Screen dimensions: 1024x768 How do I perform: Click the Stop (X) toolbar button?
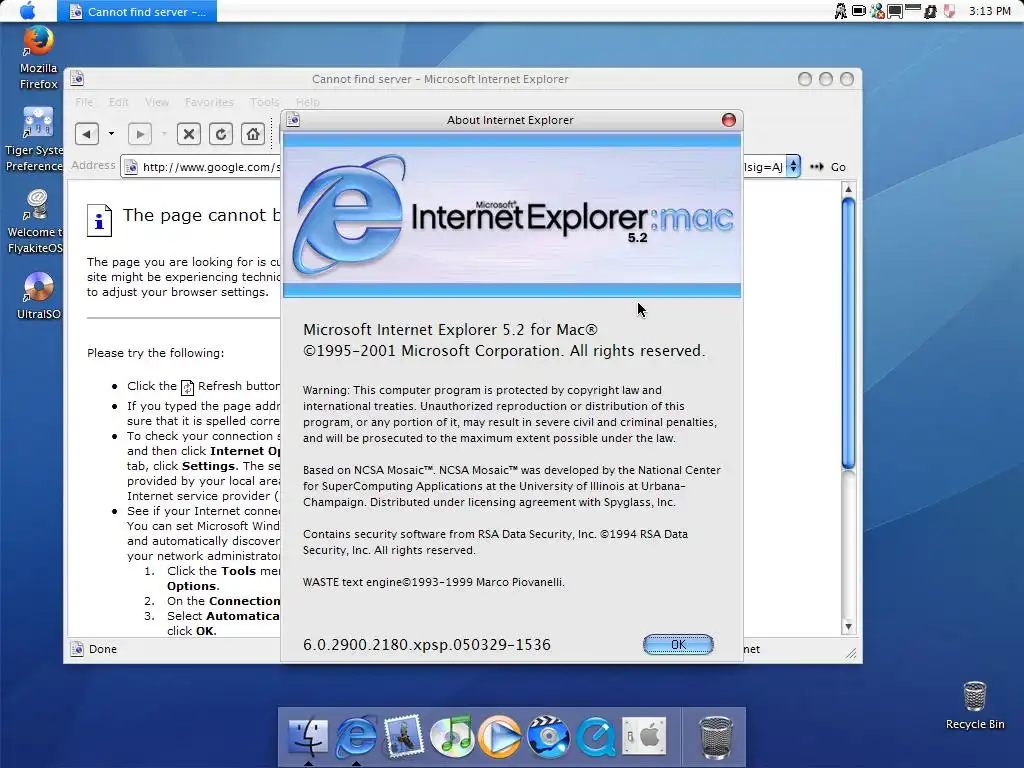coord(189,134)
